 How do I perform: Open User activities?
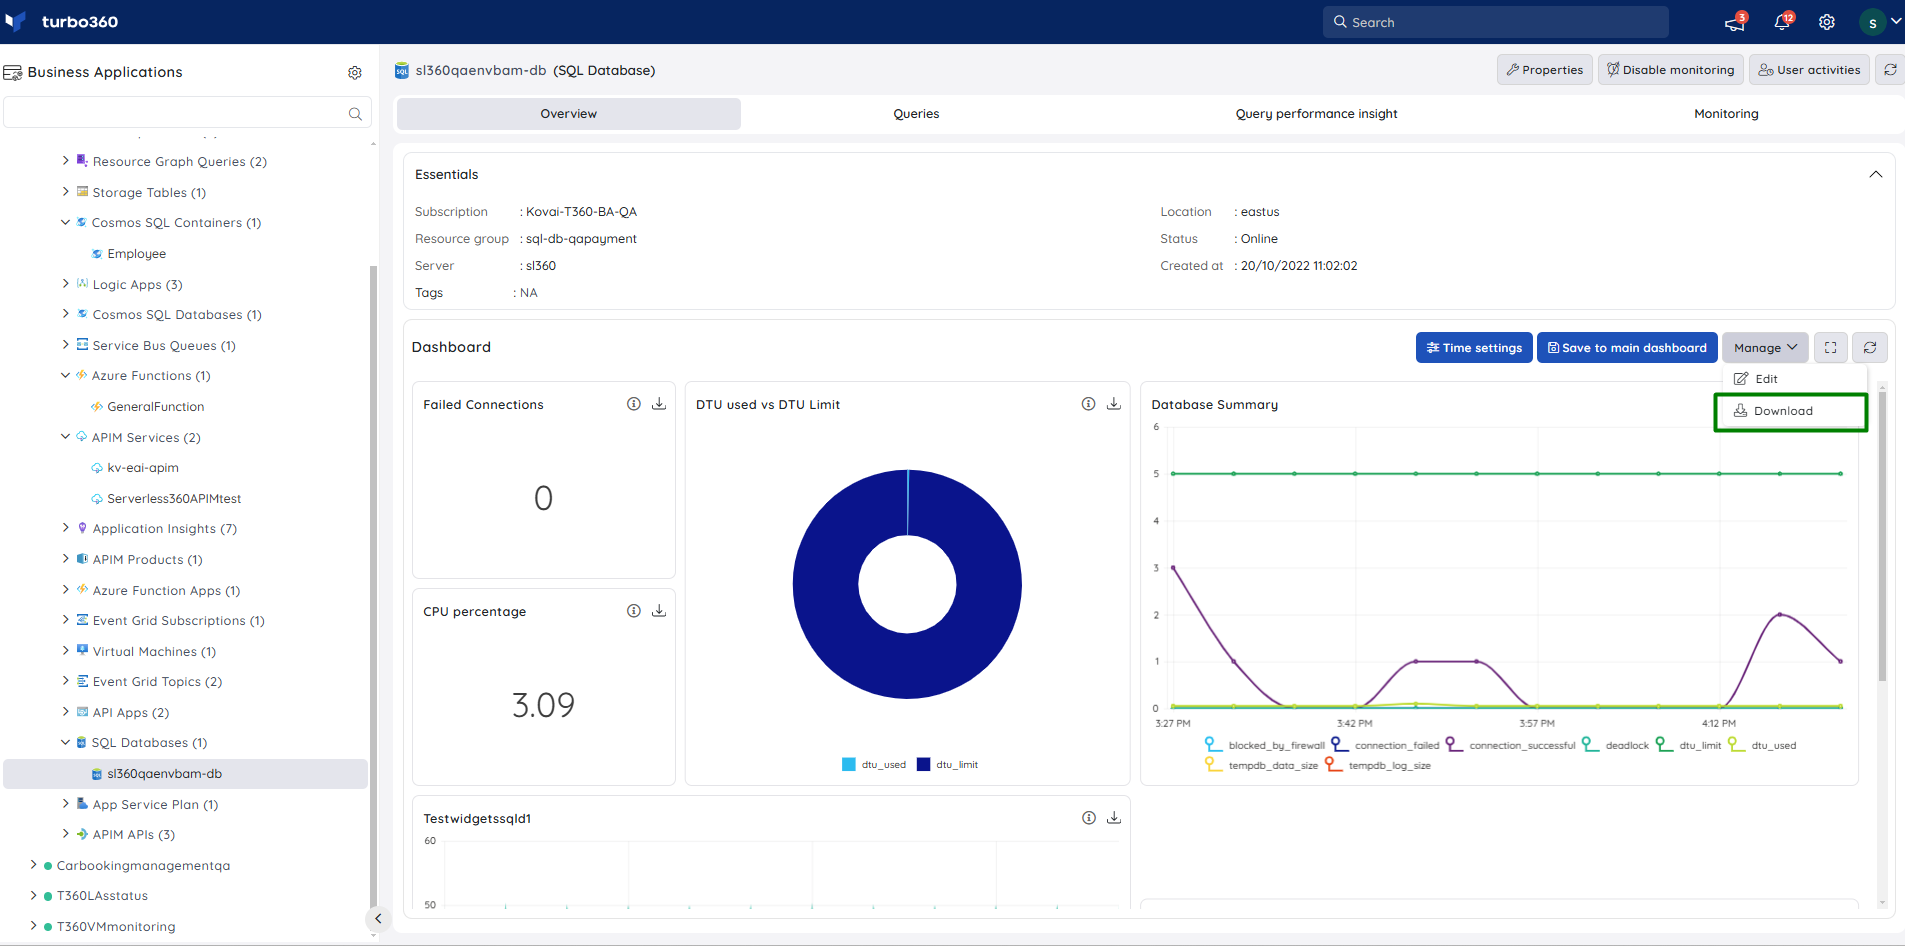(x=1809, y=70)
